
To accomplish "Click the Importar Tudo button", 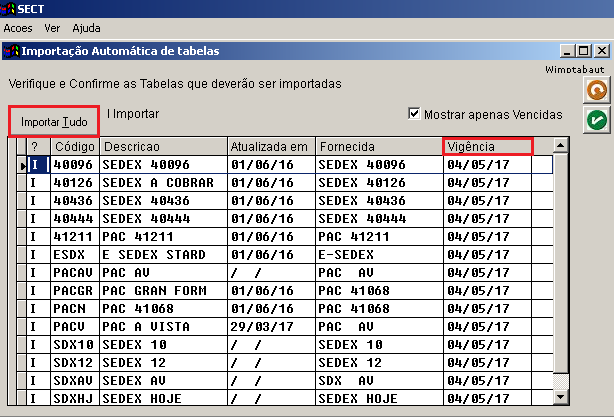I will coord(54,122).
